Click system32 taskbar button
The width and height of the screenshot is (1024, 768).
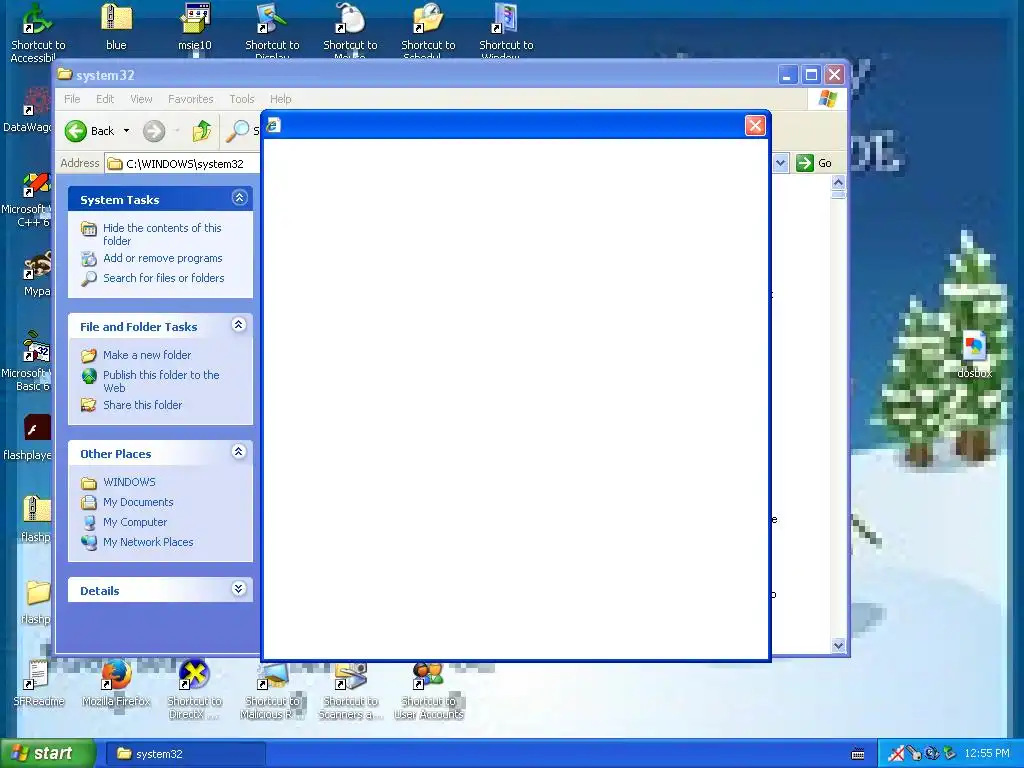185,754
